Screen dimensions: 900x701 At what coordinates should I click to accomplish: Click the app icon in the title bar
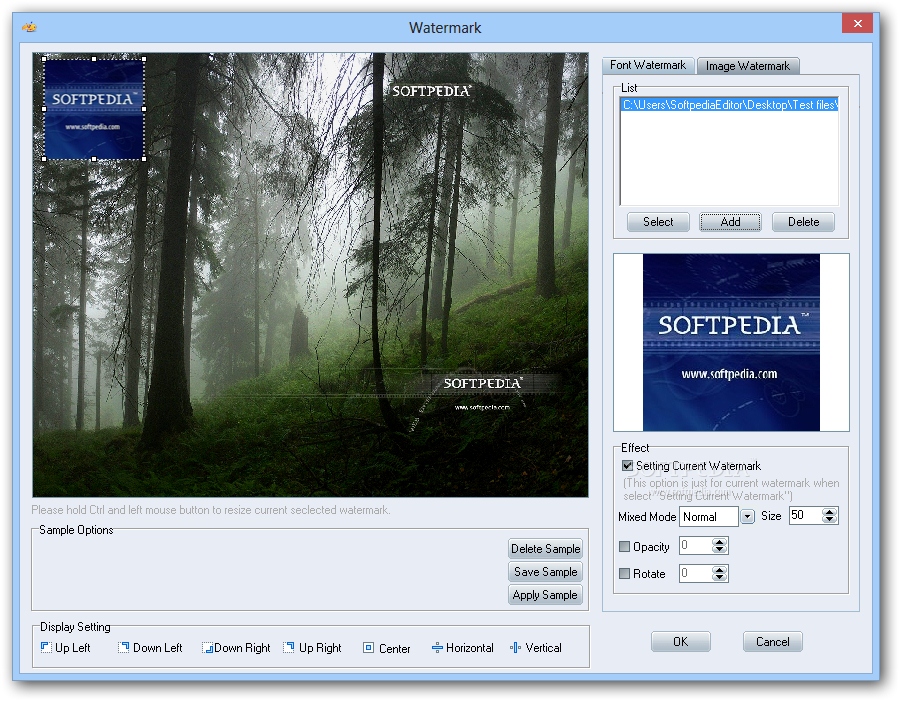29,27
